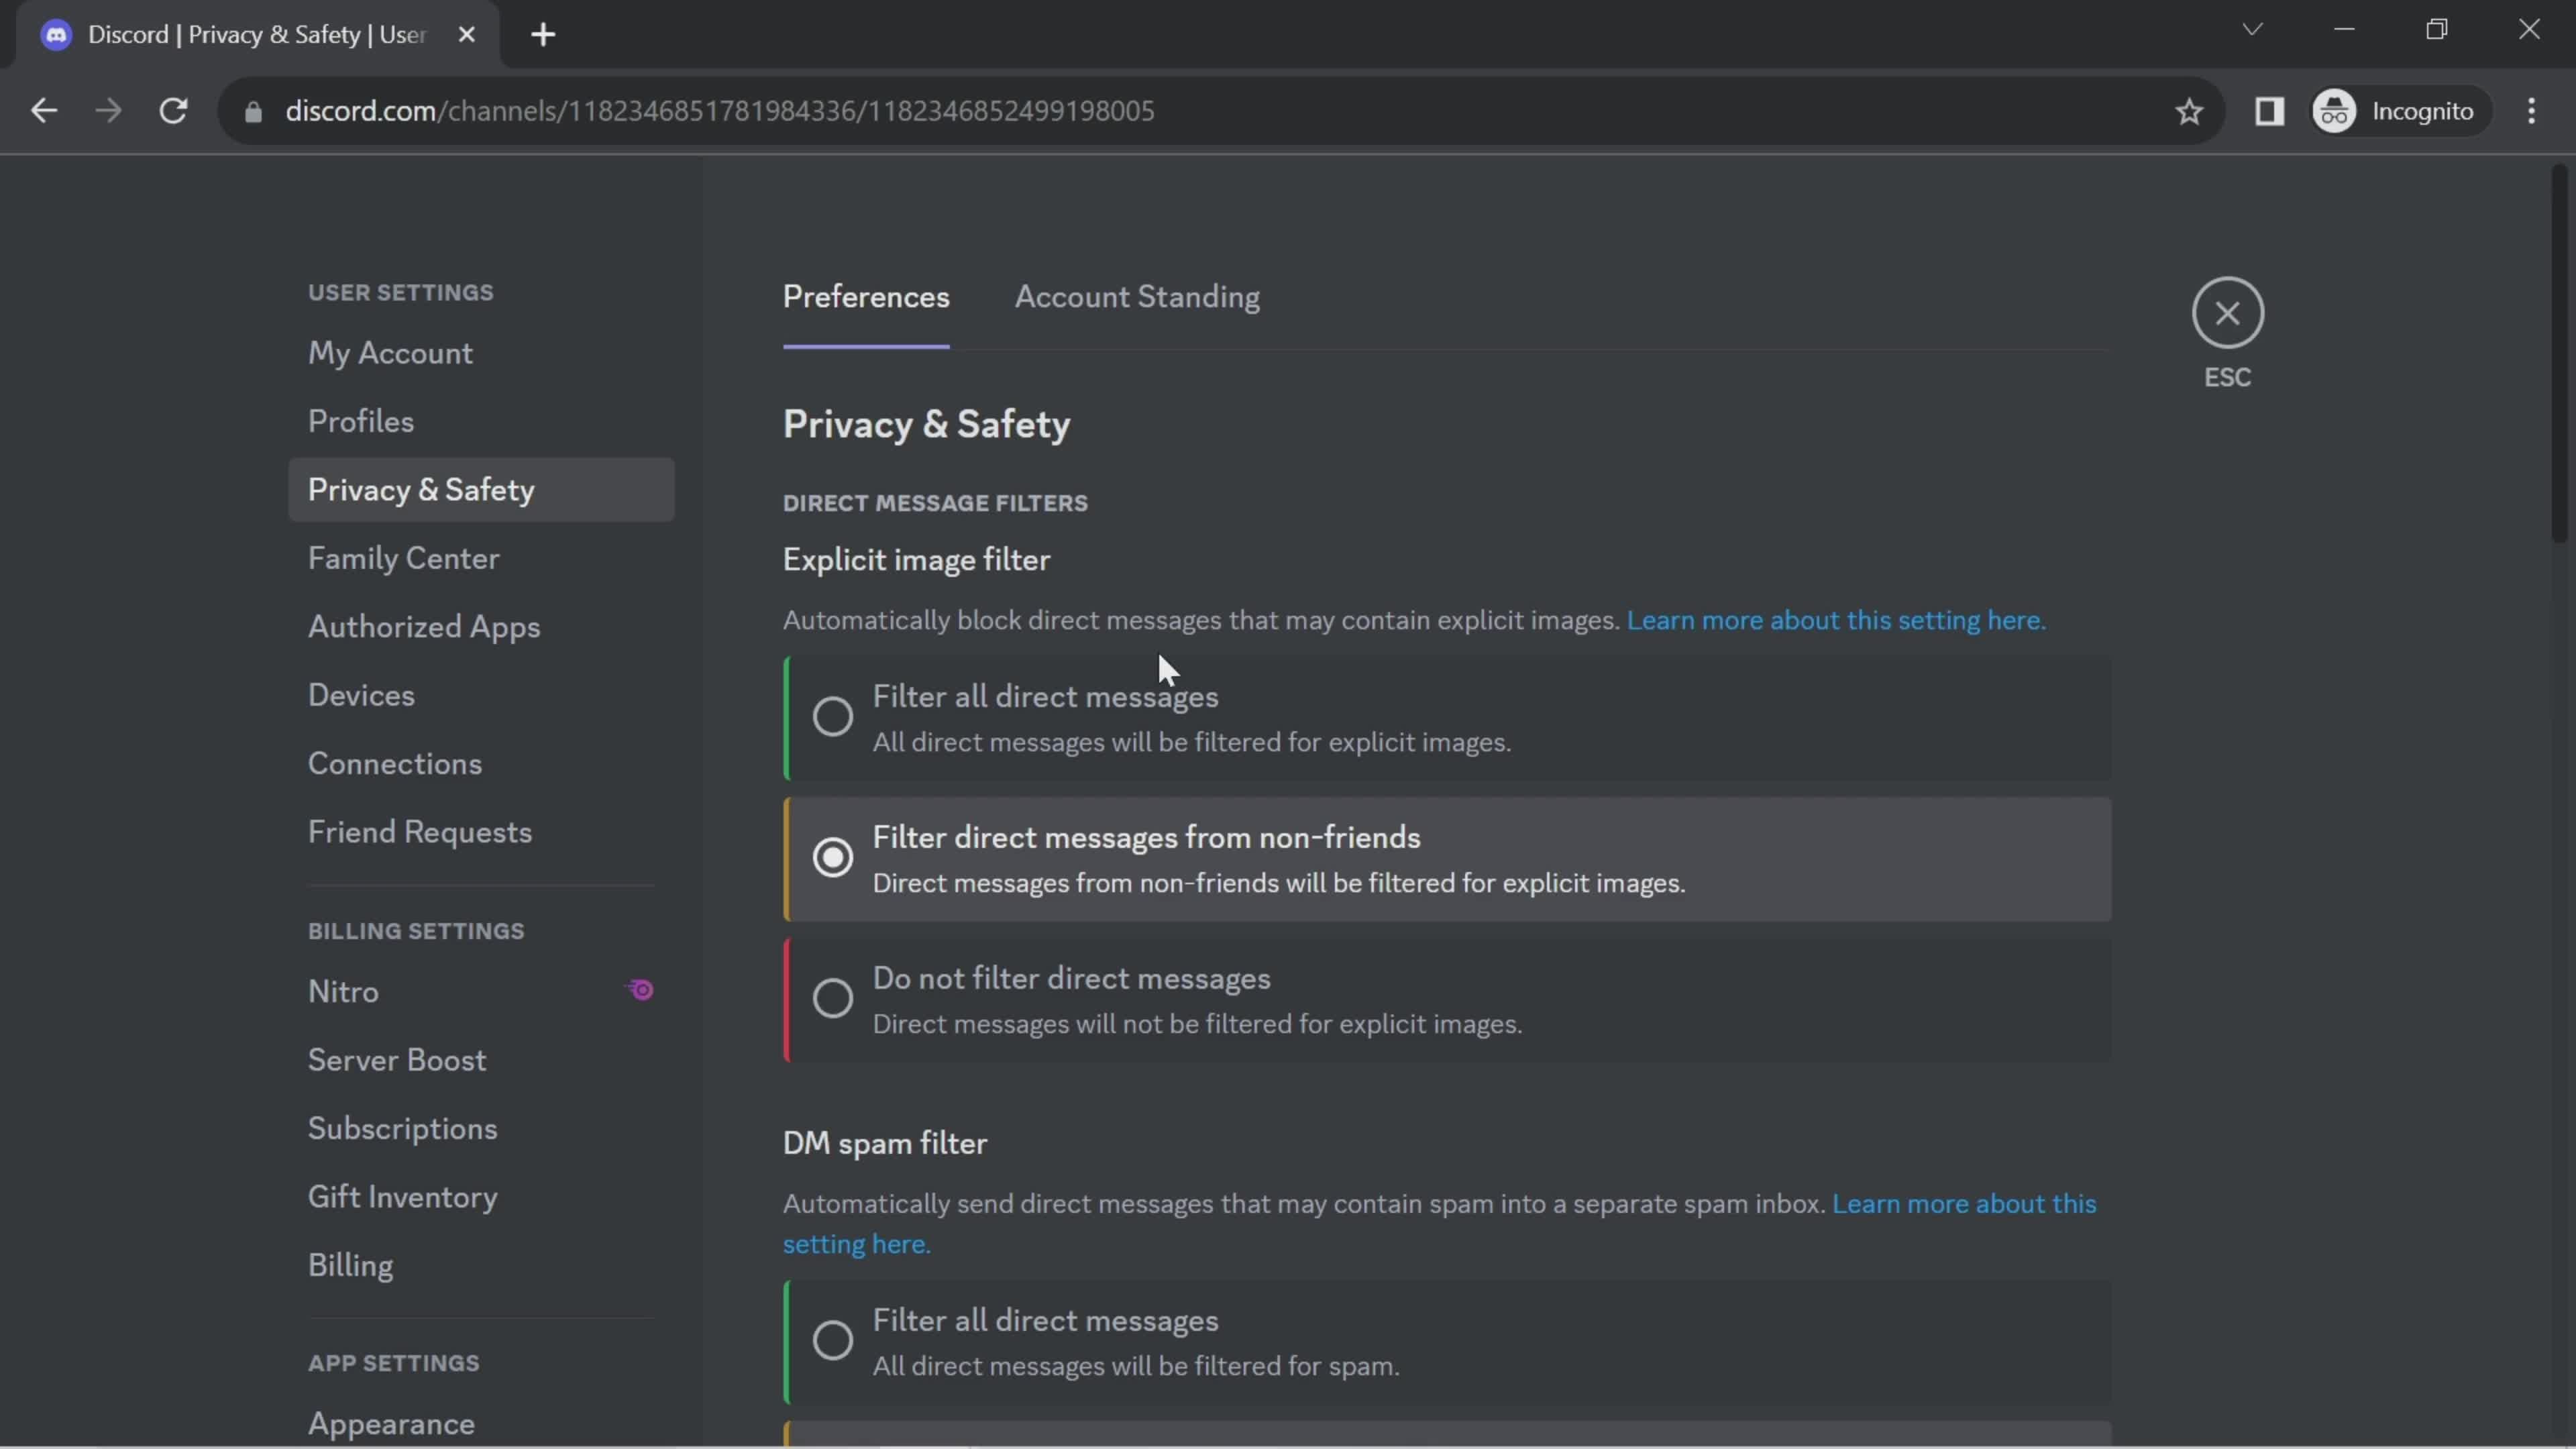Screen dimensions: 2576x1449
Task: Select Filter all direct messages option
Action: [x=832, y=714]
